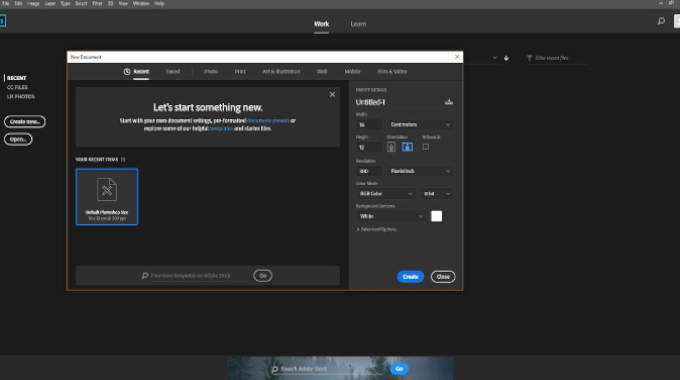This screenshot has width=680, height=380.
Task: Switch to the Saved tab
Action: point(173,72)
